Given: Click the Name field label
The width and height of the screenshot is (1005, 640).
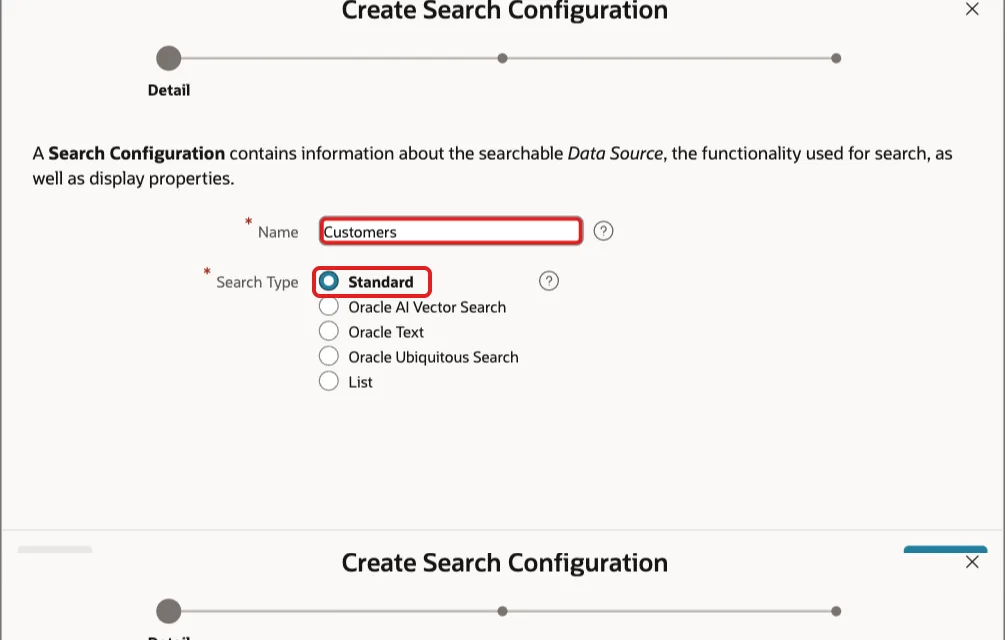Looking at the screenshot, I should [x=278, y=232].
